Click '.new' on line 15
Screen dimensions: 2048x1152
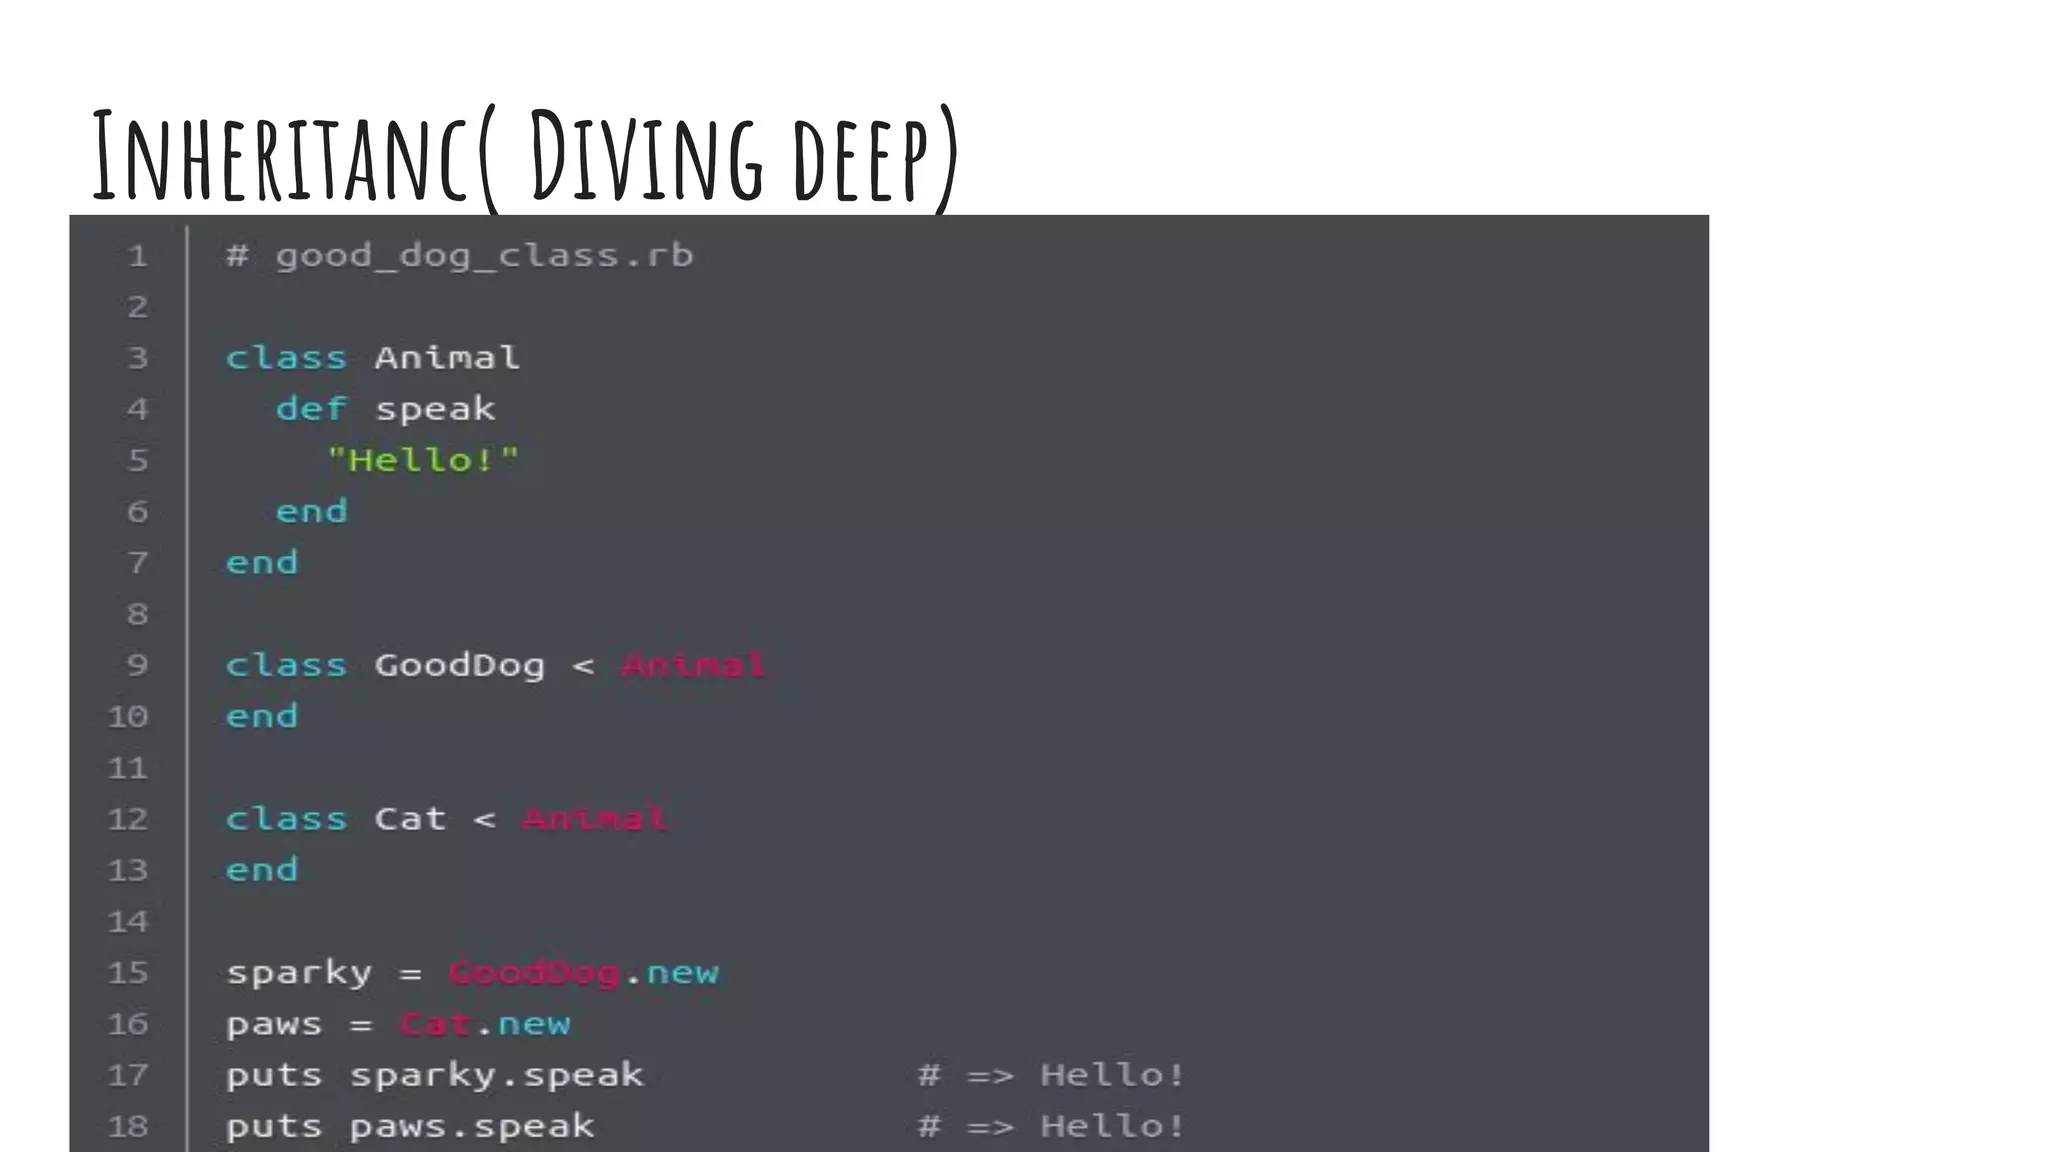[x=671, y=973]
